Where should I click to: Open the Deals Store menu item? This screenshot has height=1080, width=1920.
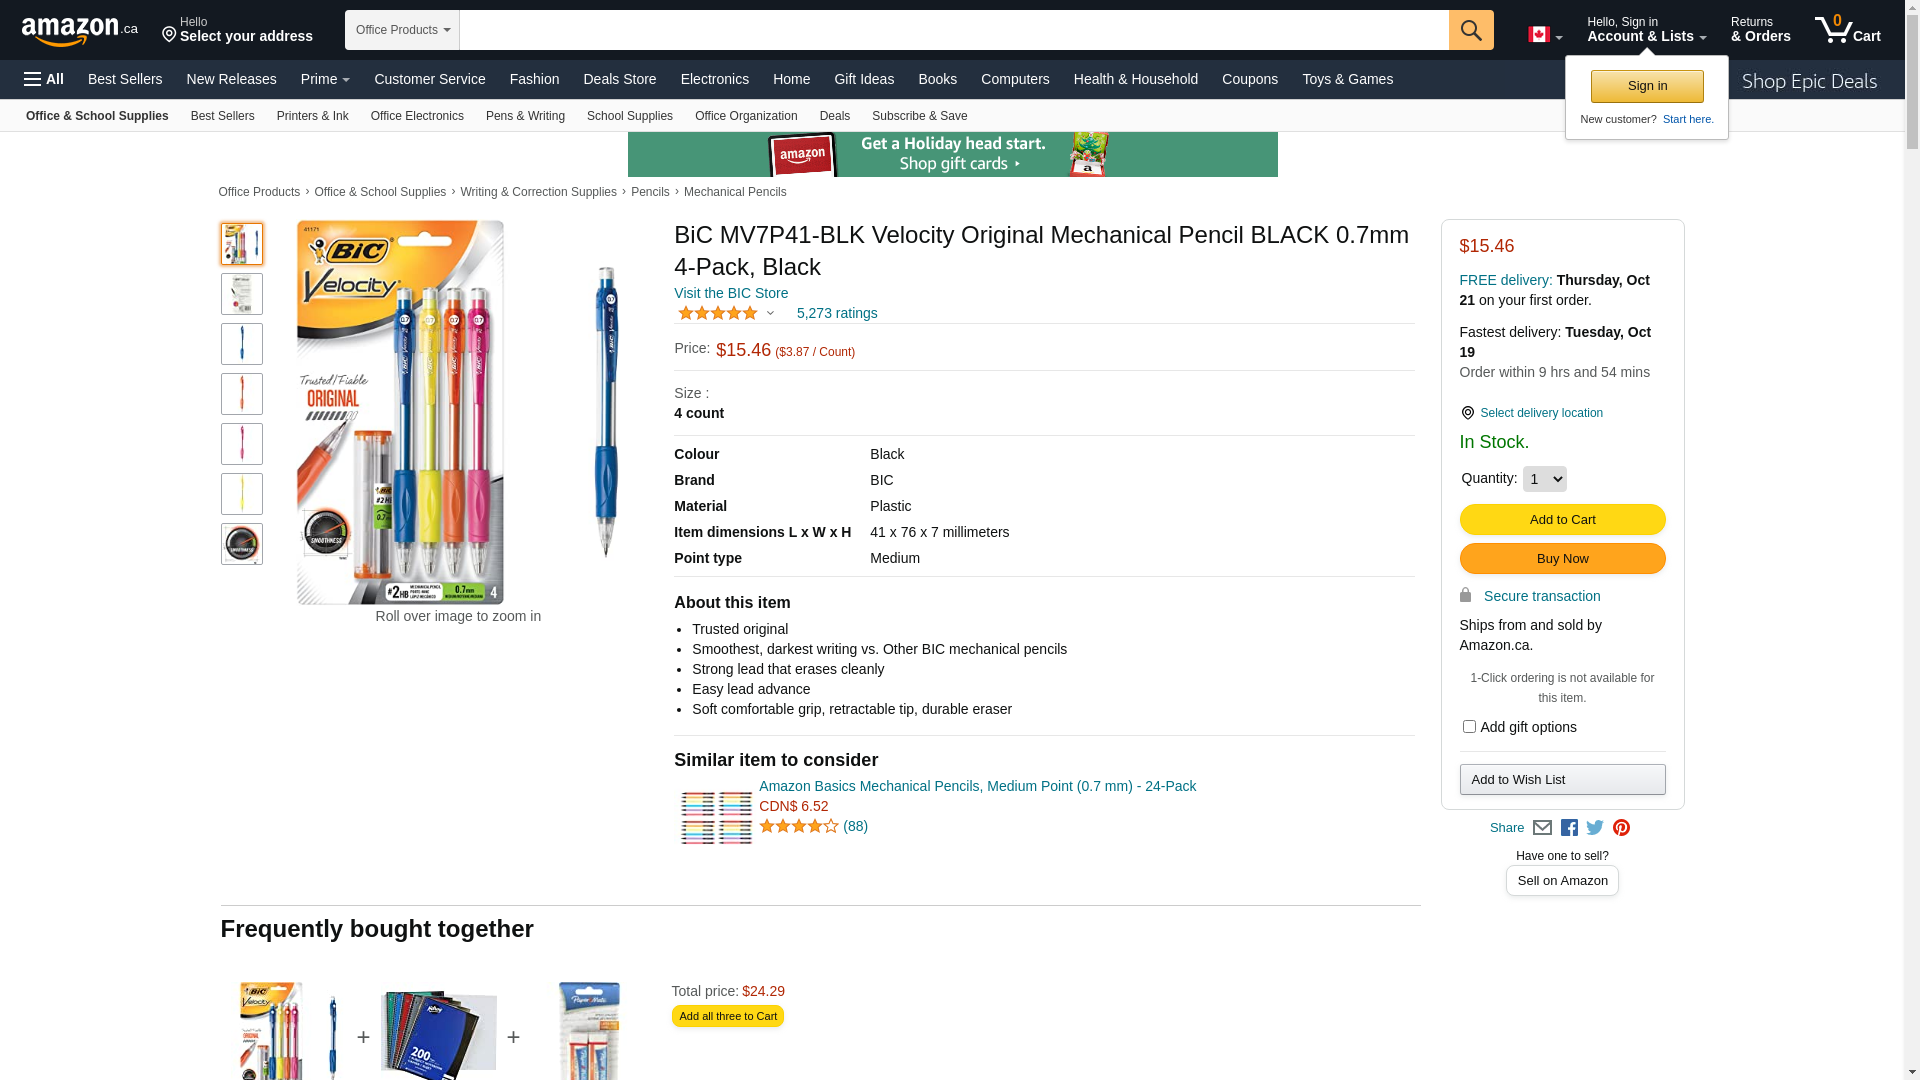(x=619, y=79)
